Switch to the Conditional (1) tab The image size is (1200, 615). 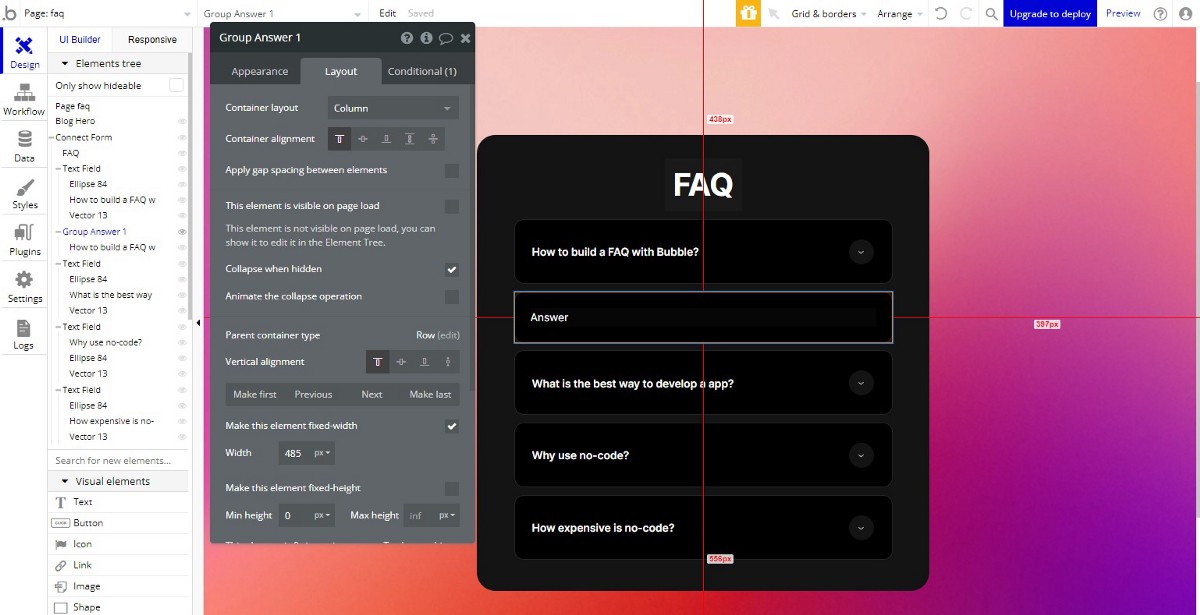click(422, 72)
